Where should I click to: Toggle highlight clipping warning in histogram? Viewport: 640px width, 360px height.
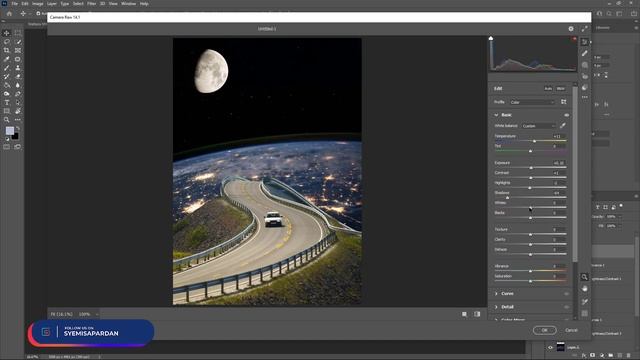574,39
